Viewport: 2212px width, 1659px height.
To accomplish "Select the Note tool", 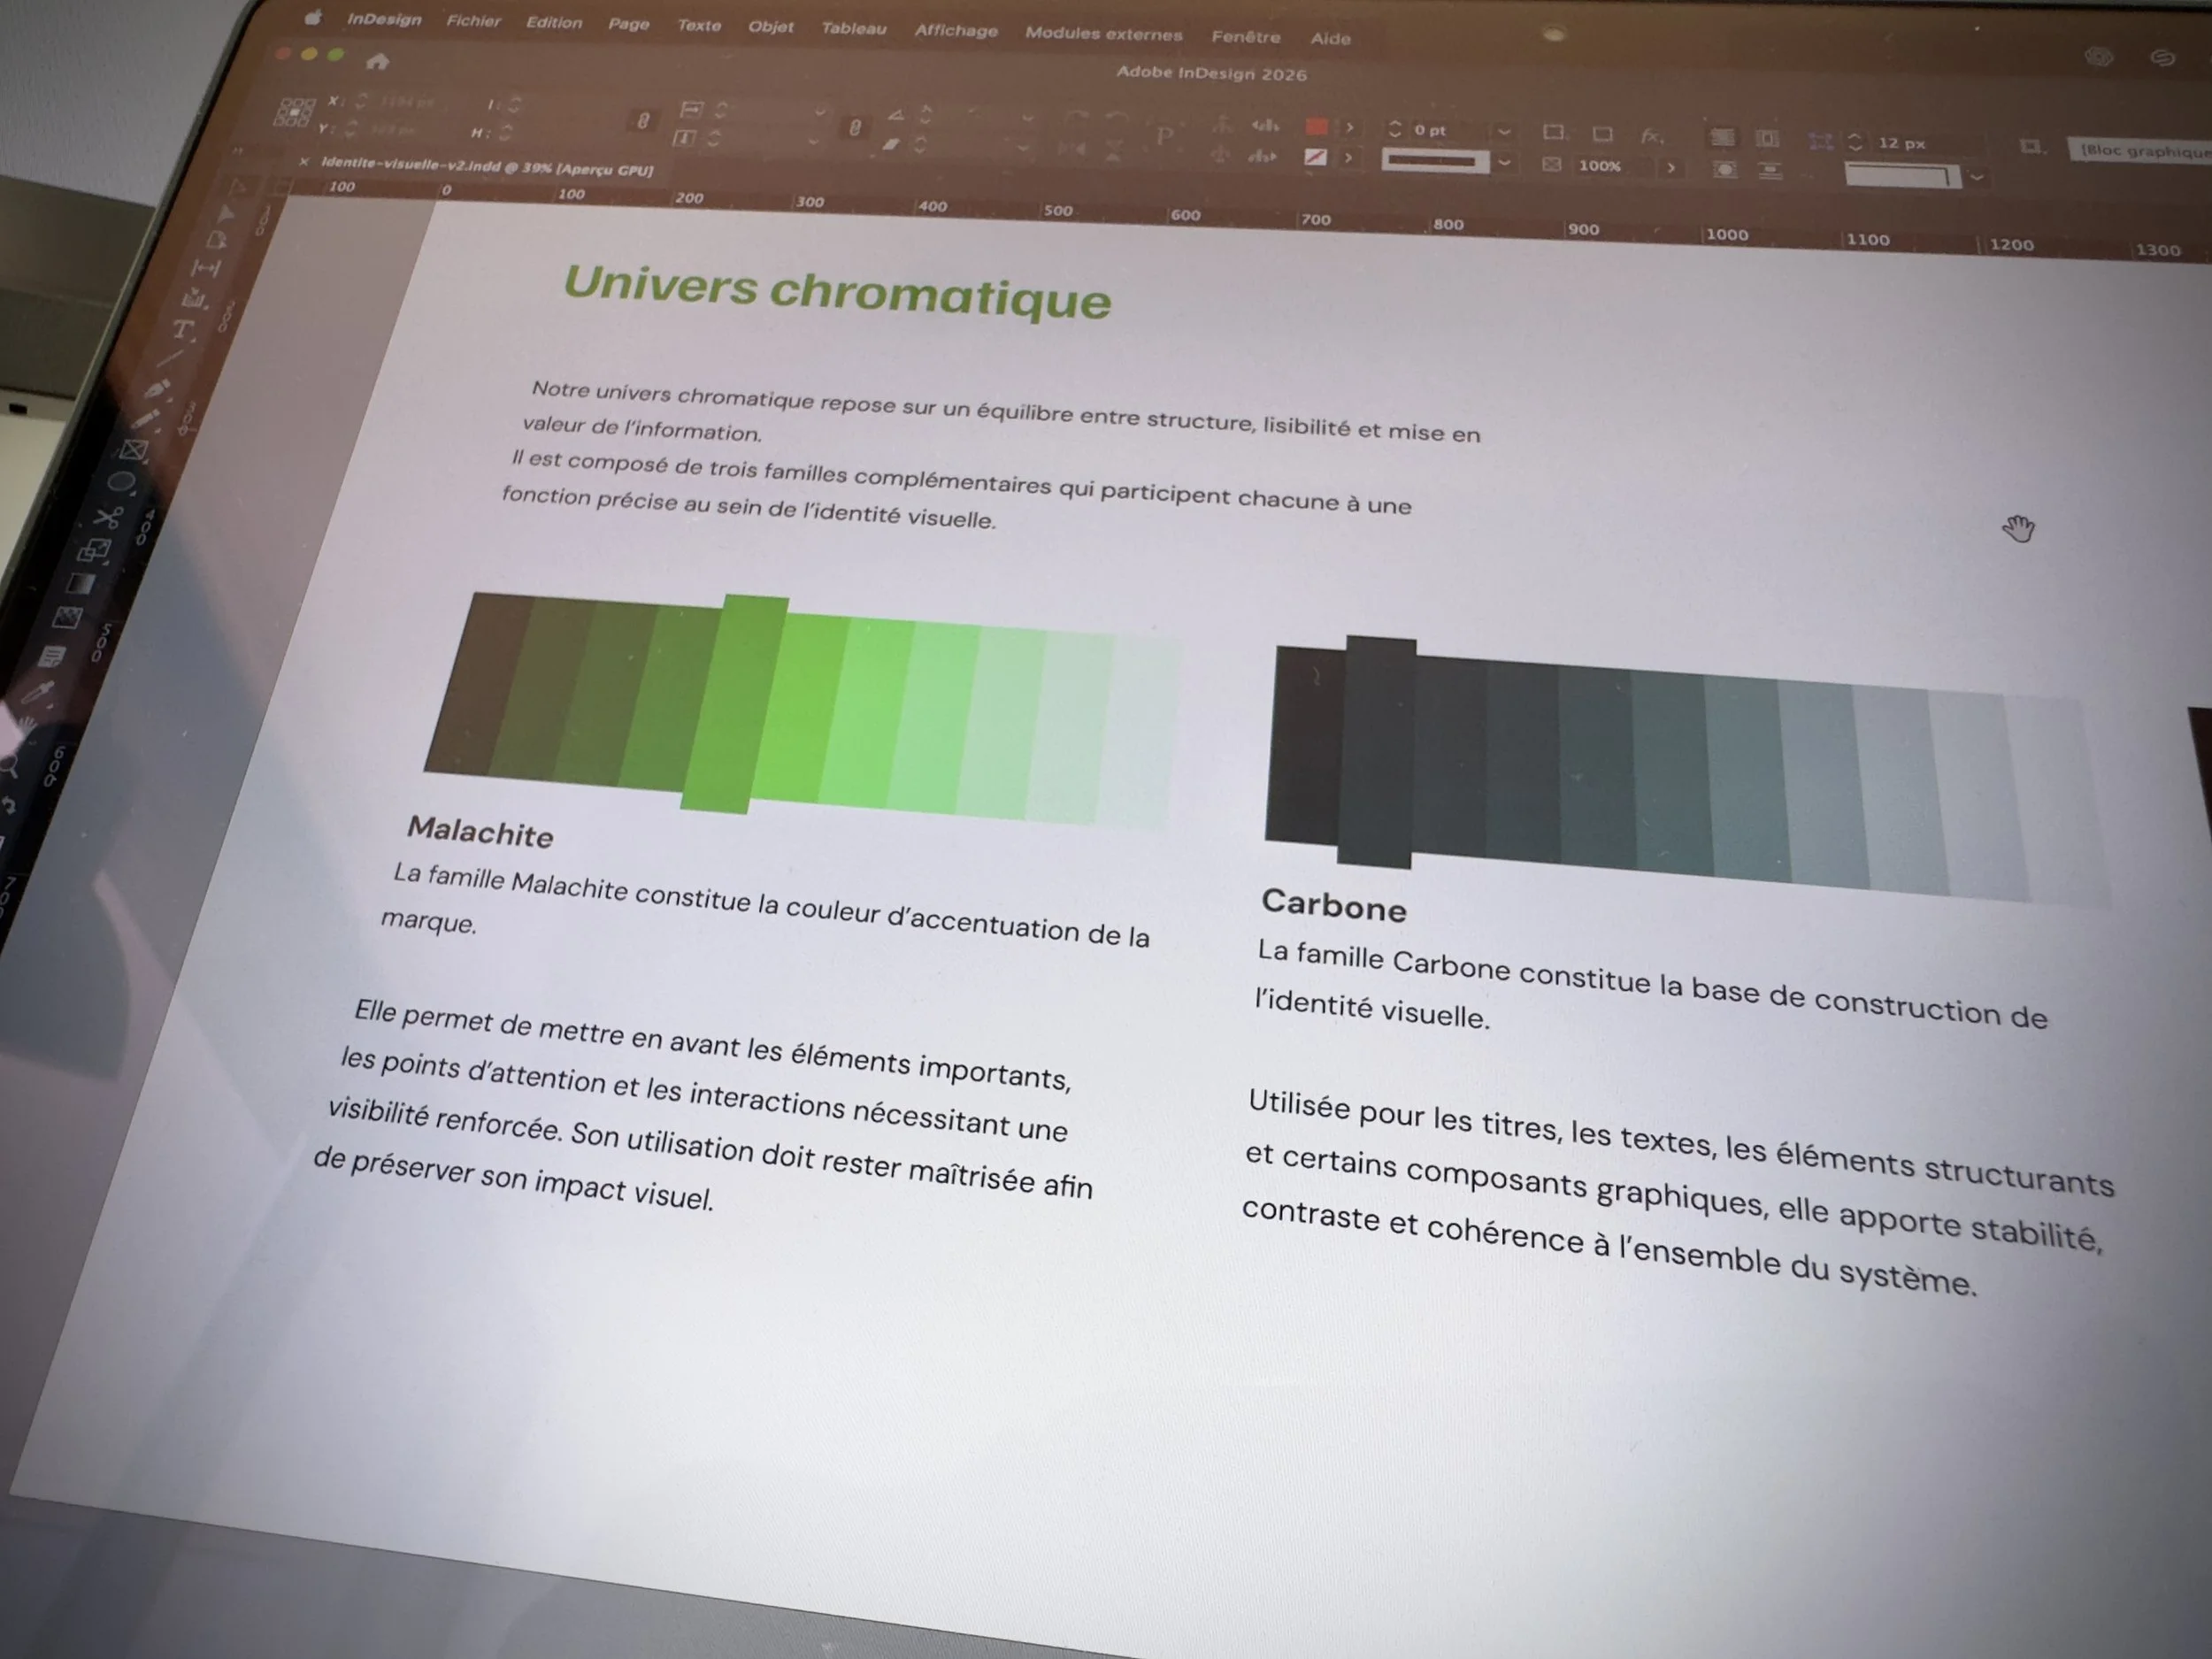I will tap(53, 656).
